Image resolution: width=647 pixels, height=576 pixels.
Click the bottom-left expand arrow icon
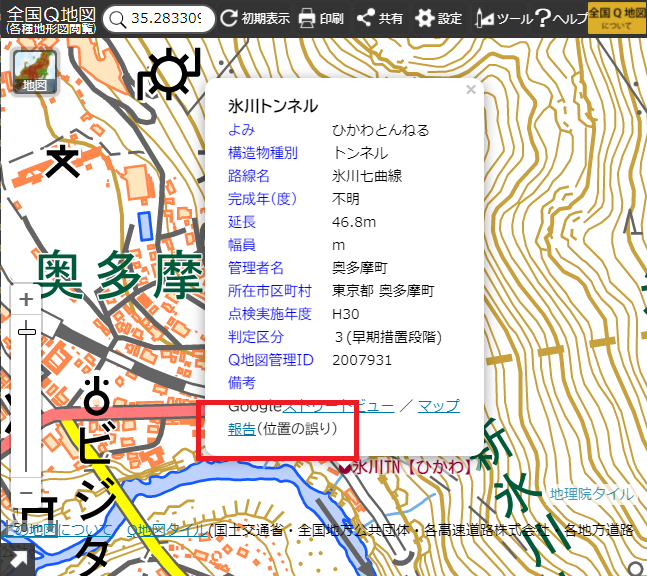click(x=16, y=562)
